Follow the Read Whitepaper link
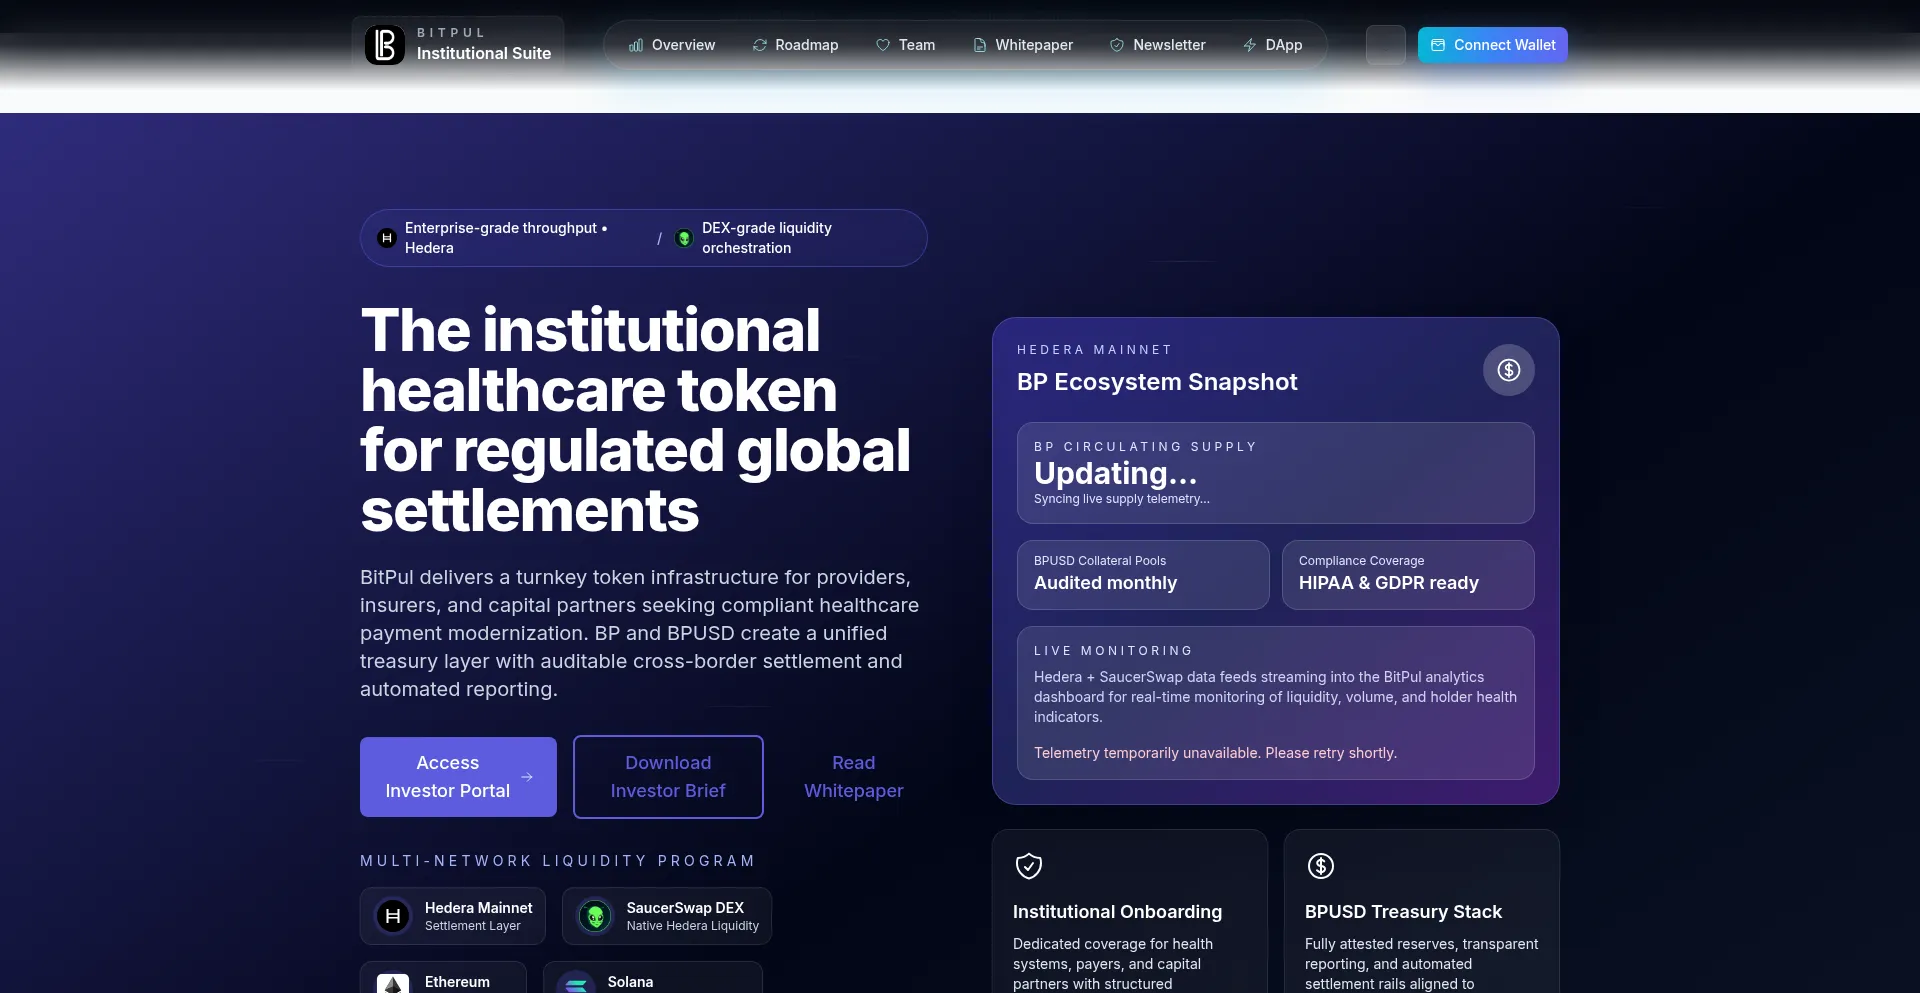This screenshot has height=993, width=1920. [853, 777]
